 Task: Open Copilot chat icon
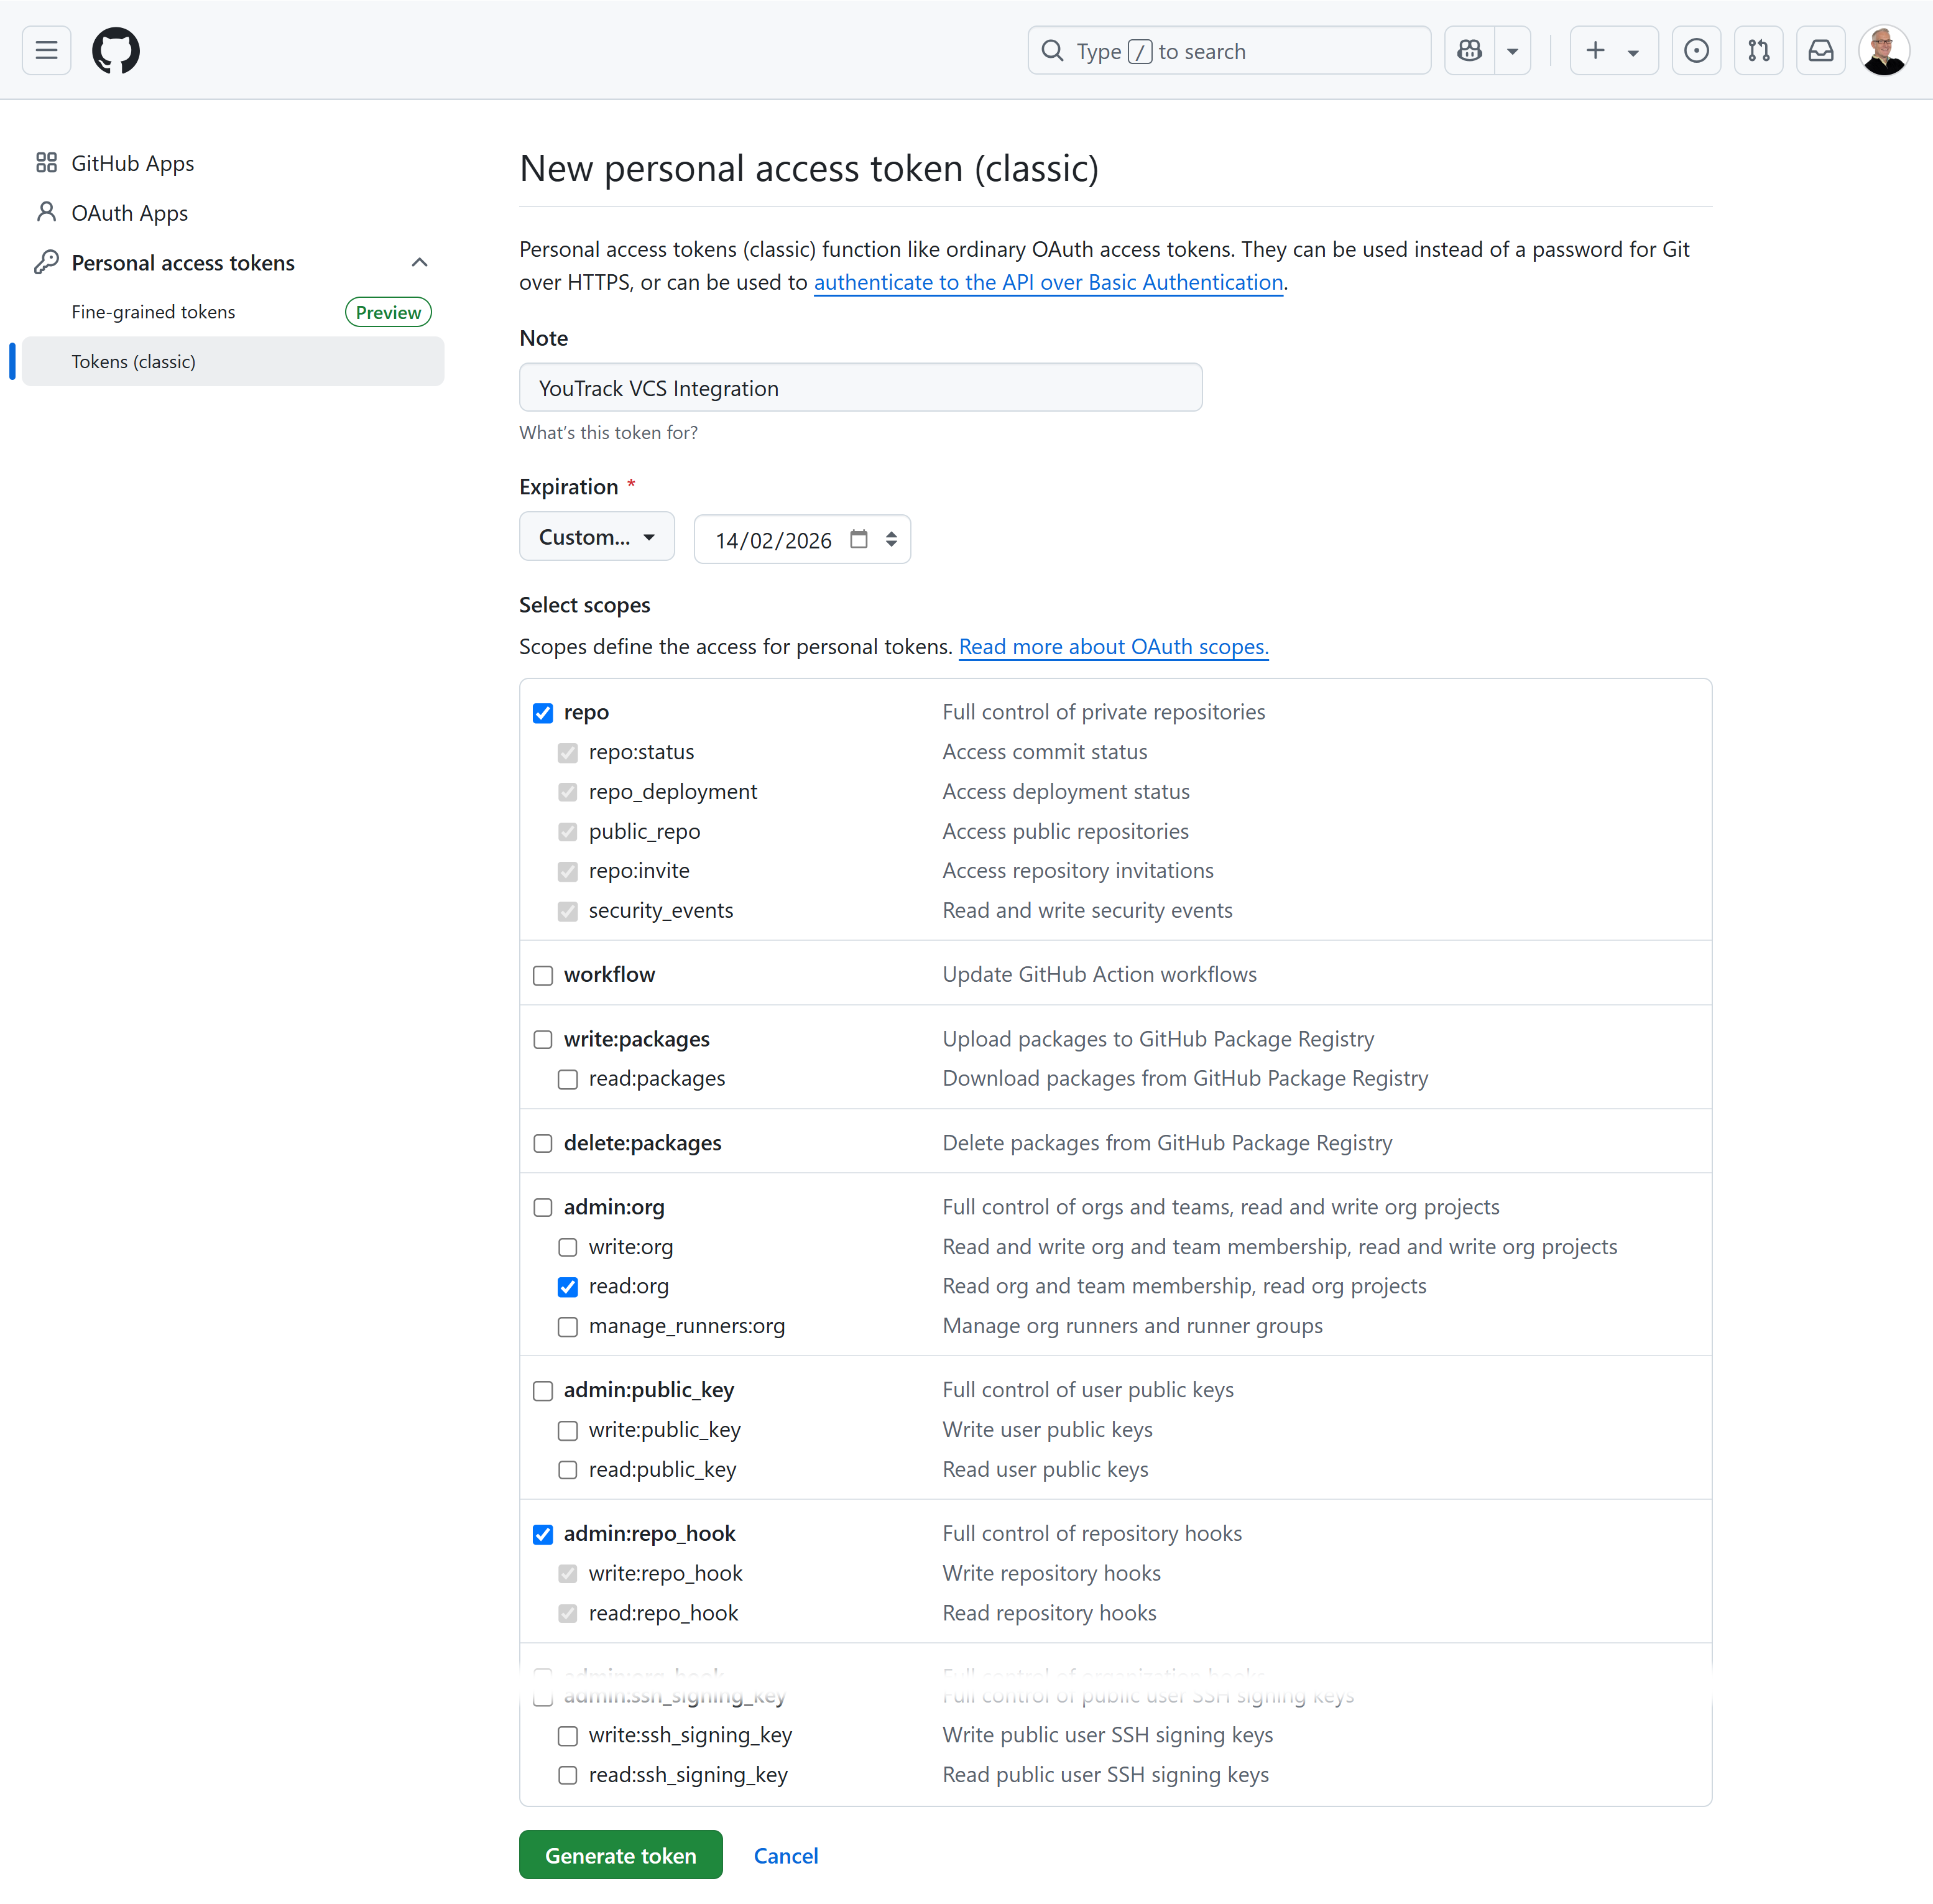(1469, 51)
